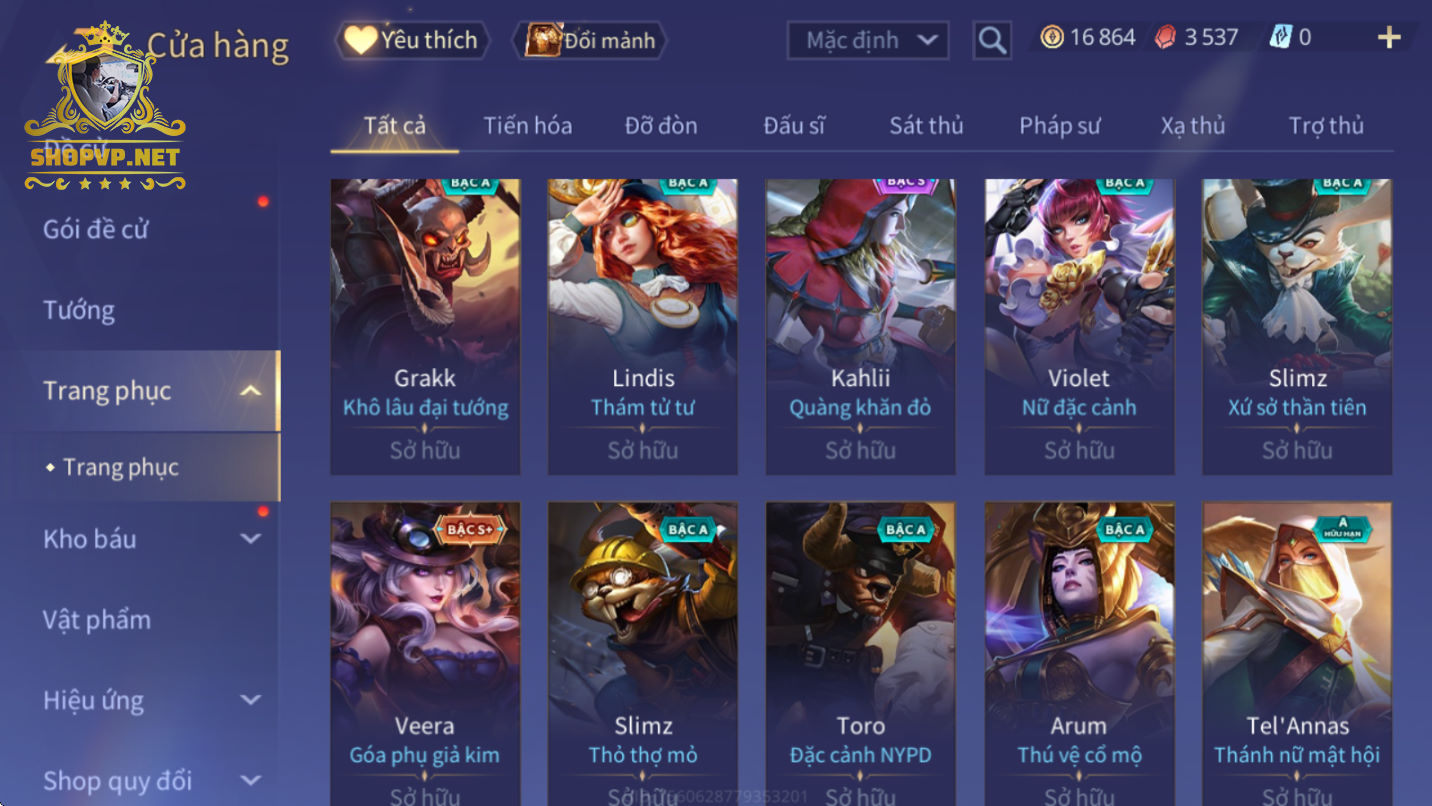Go to Tướng in the sidebar

[79, 310]
